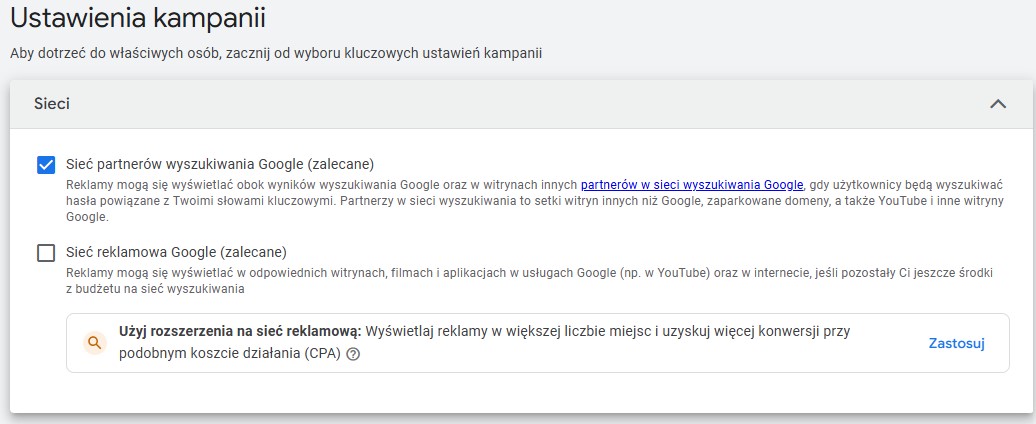Enable the Sieć reklamowa Google checkbox
Screen dimensions: 1036x424
(46, 253)
